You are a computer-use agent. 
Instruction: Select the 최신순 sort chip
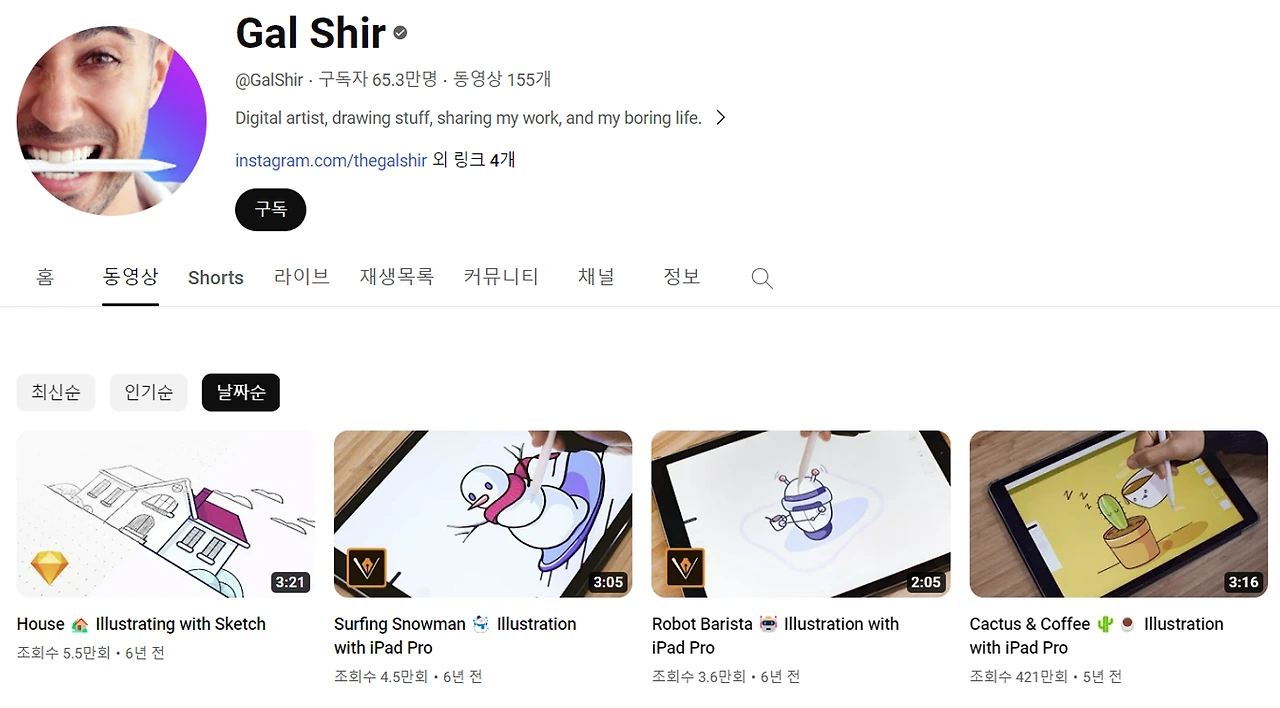56,393
